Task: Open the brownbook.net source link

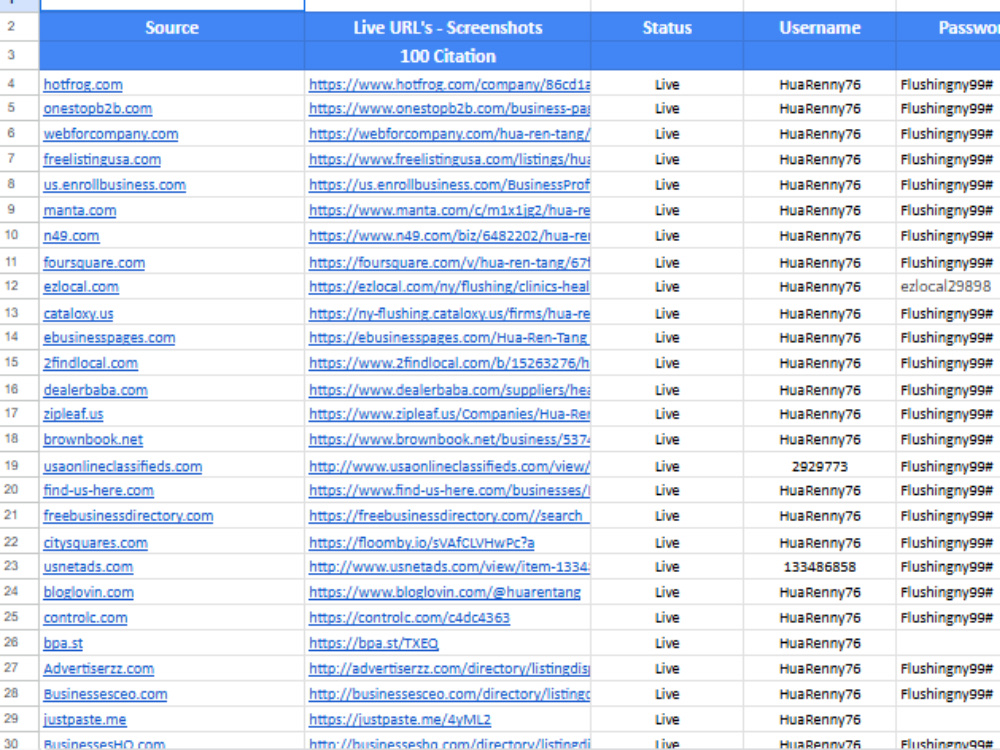Action: [x=93, y=440]
